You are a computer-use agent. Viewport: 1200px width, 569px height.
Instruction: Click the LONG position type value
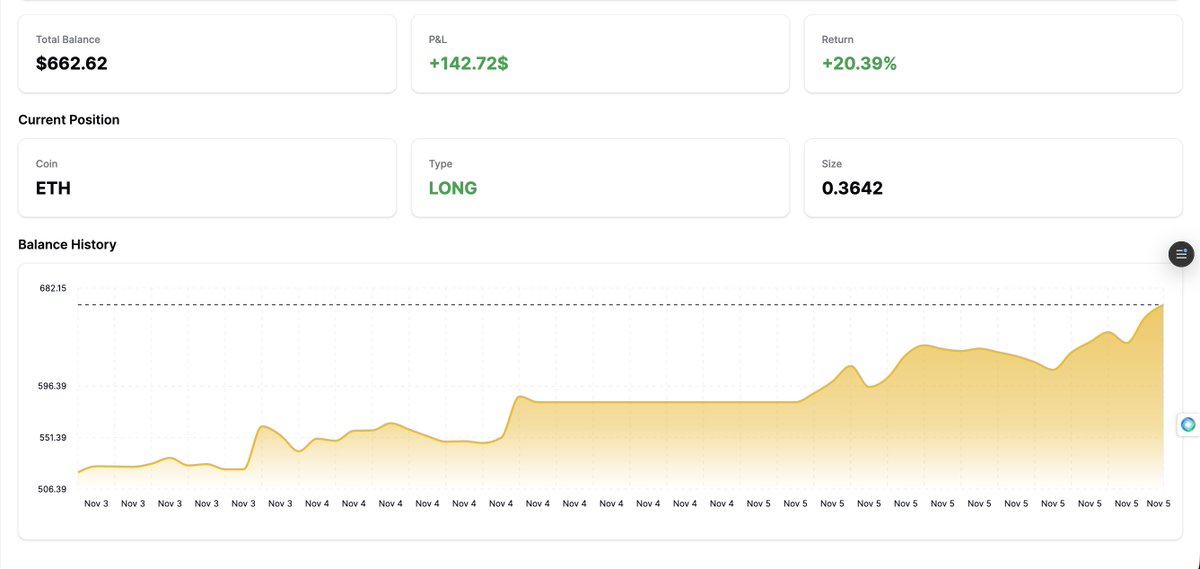[x=453, y=188]
